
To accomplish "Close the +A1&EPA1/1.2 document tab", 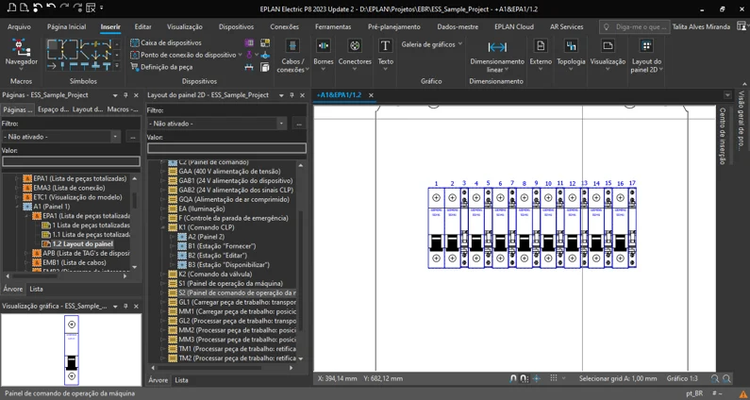I will pos(371,95).
